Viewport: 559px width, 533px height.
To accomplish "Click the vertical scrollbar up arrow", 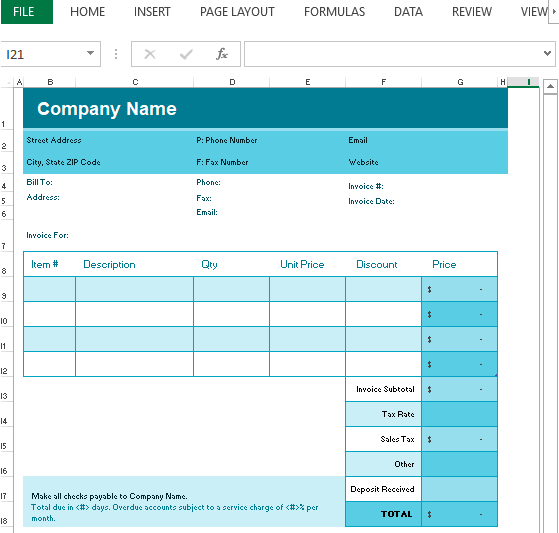I will coord(550,86).
